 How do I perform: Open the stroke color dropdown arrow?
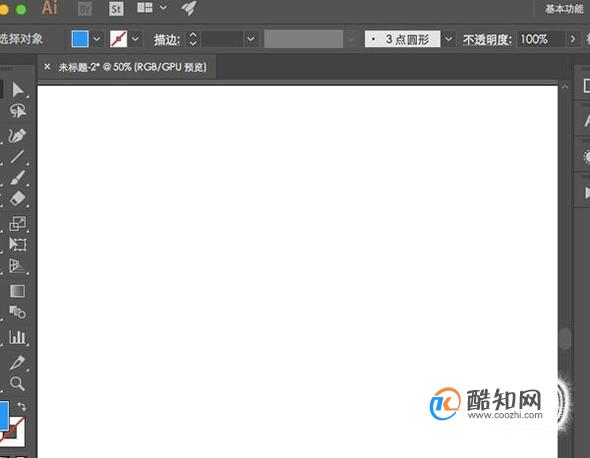tap(135, 39)
